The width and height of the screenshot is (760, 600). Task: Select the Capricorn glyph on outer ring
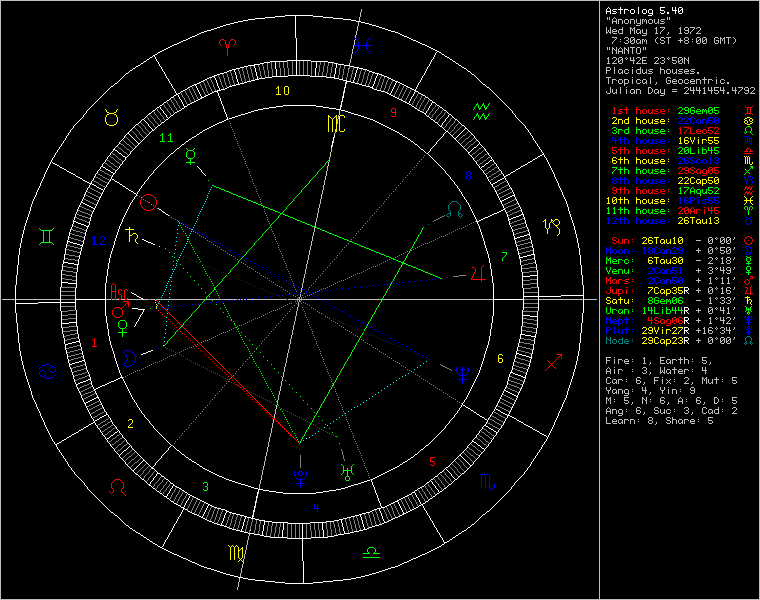coord(552,227)
